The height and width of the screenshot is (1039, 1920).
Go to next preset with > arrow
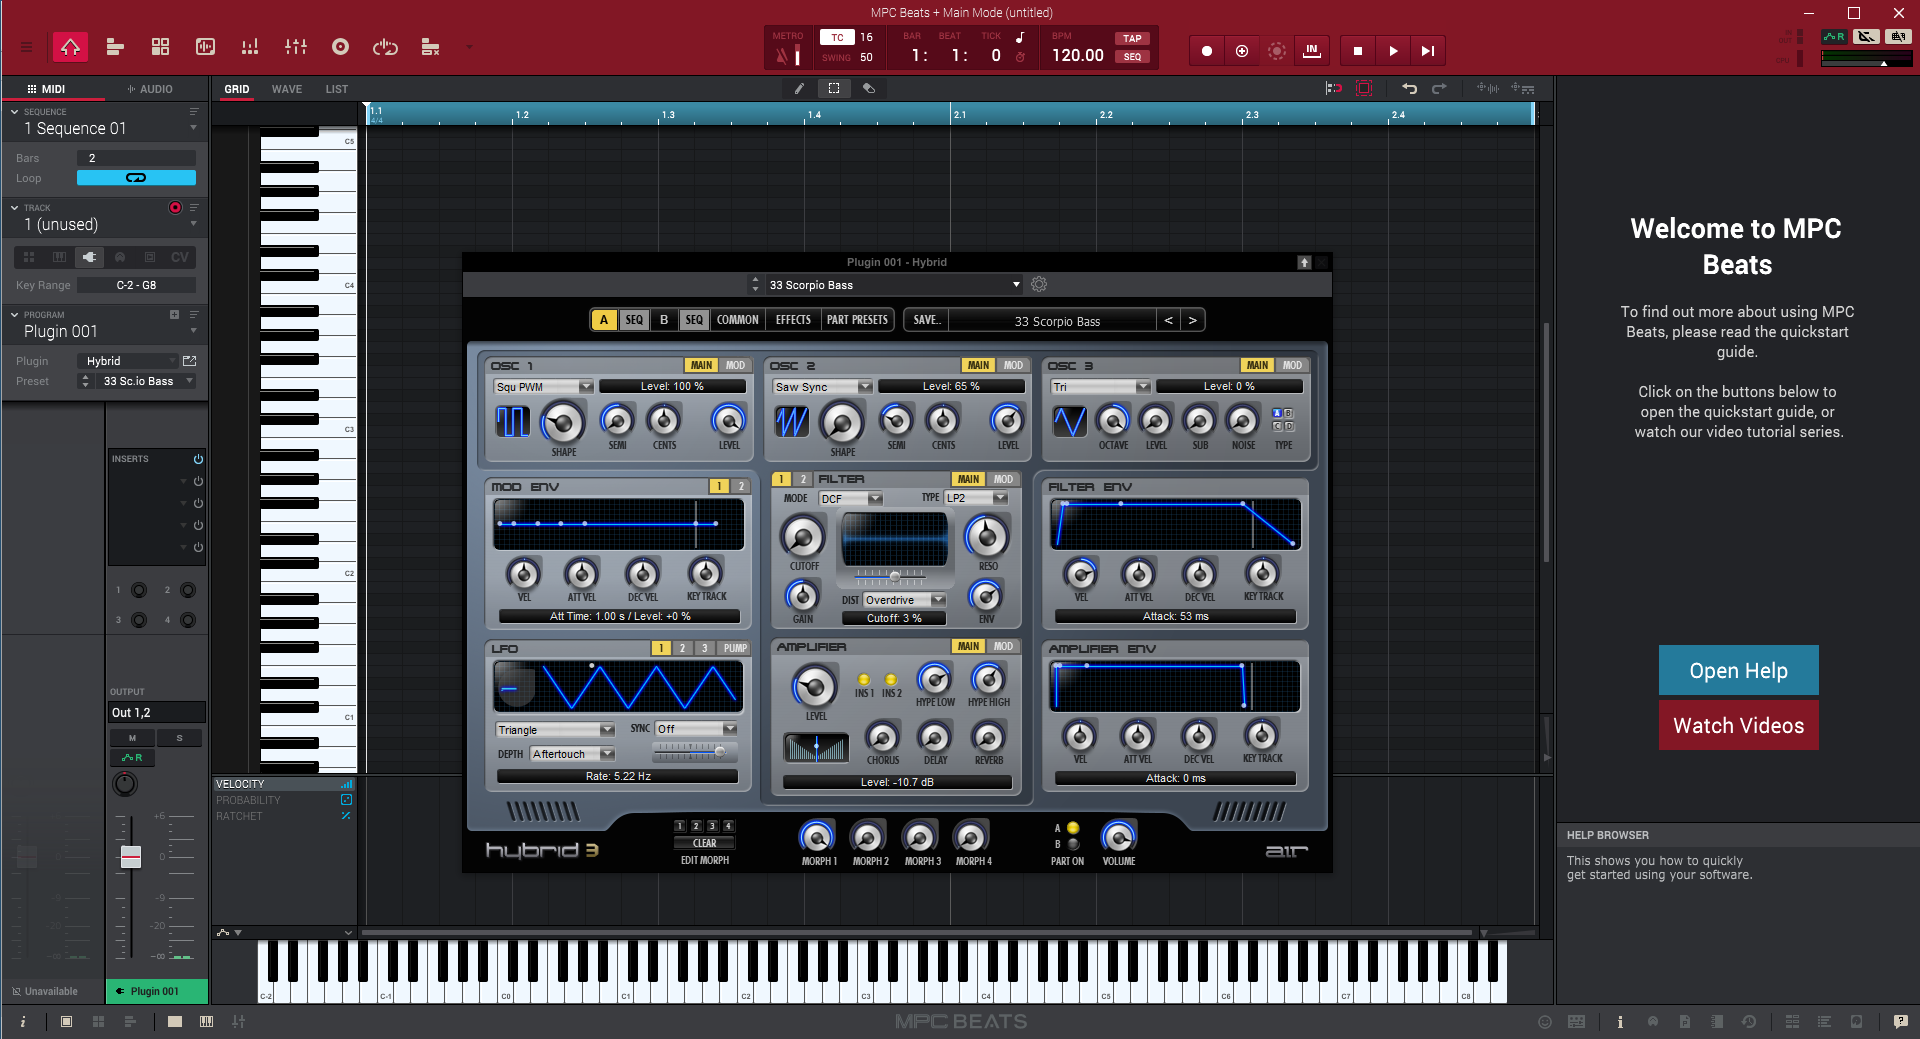1192,320
